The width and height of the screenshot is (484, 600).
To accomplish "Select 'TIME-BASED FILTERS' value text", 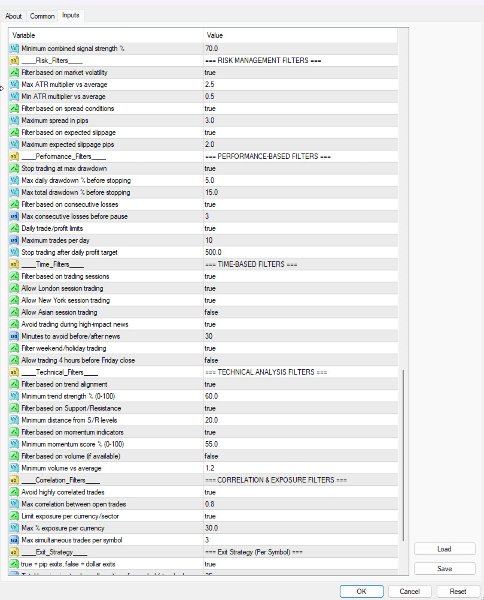I will (251, 264).
